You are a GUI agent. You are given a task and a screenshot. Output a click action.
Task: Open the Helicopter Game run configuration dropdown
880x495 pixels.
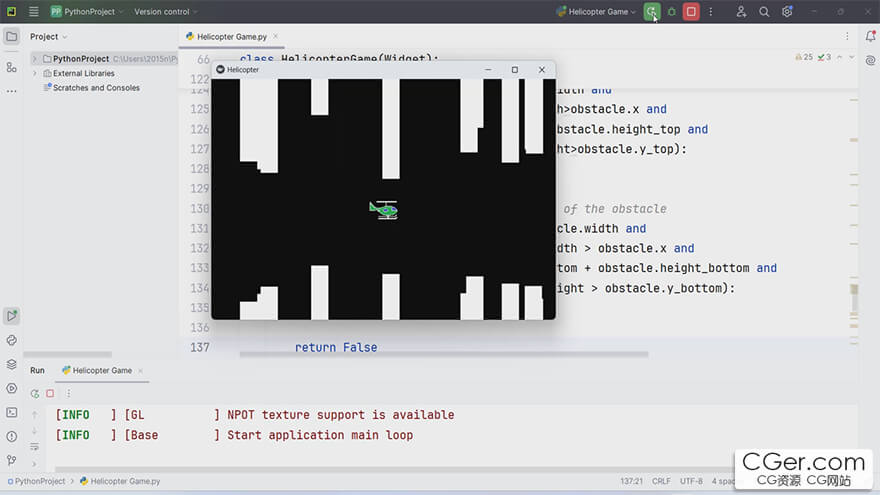click(596, 12)
